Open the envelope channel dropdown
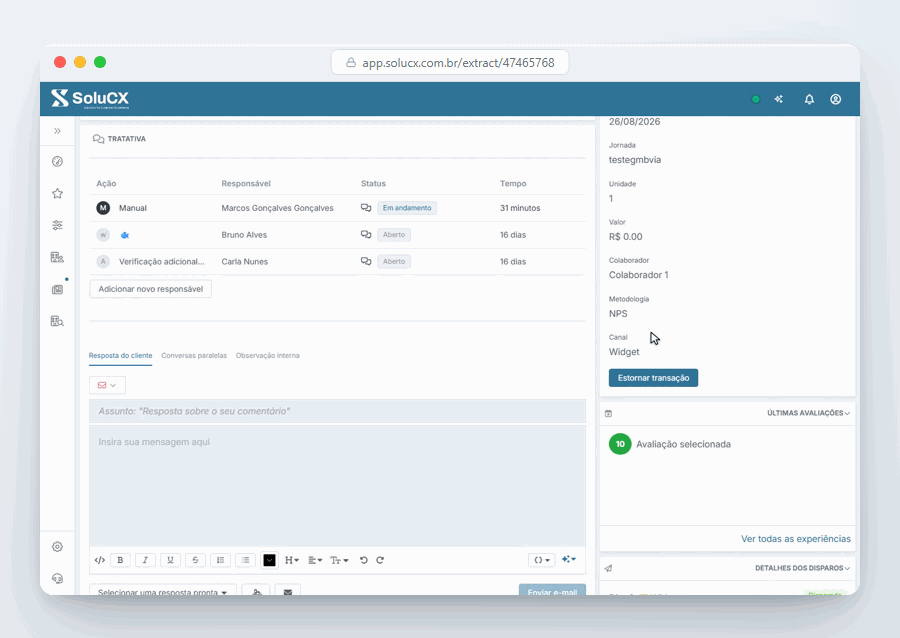Viewport: 900px width, 638px height. pyautogui.click(x=107, y=385)
